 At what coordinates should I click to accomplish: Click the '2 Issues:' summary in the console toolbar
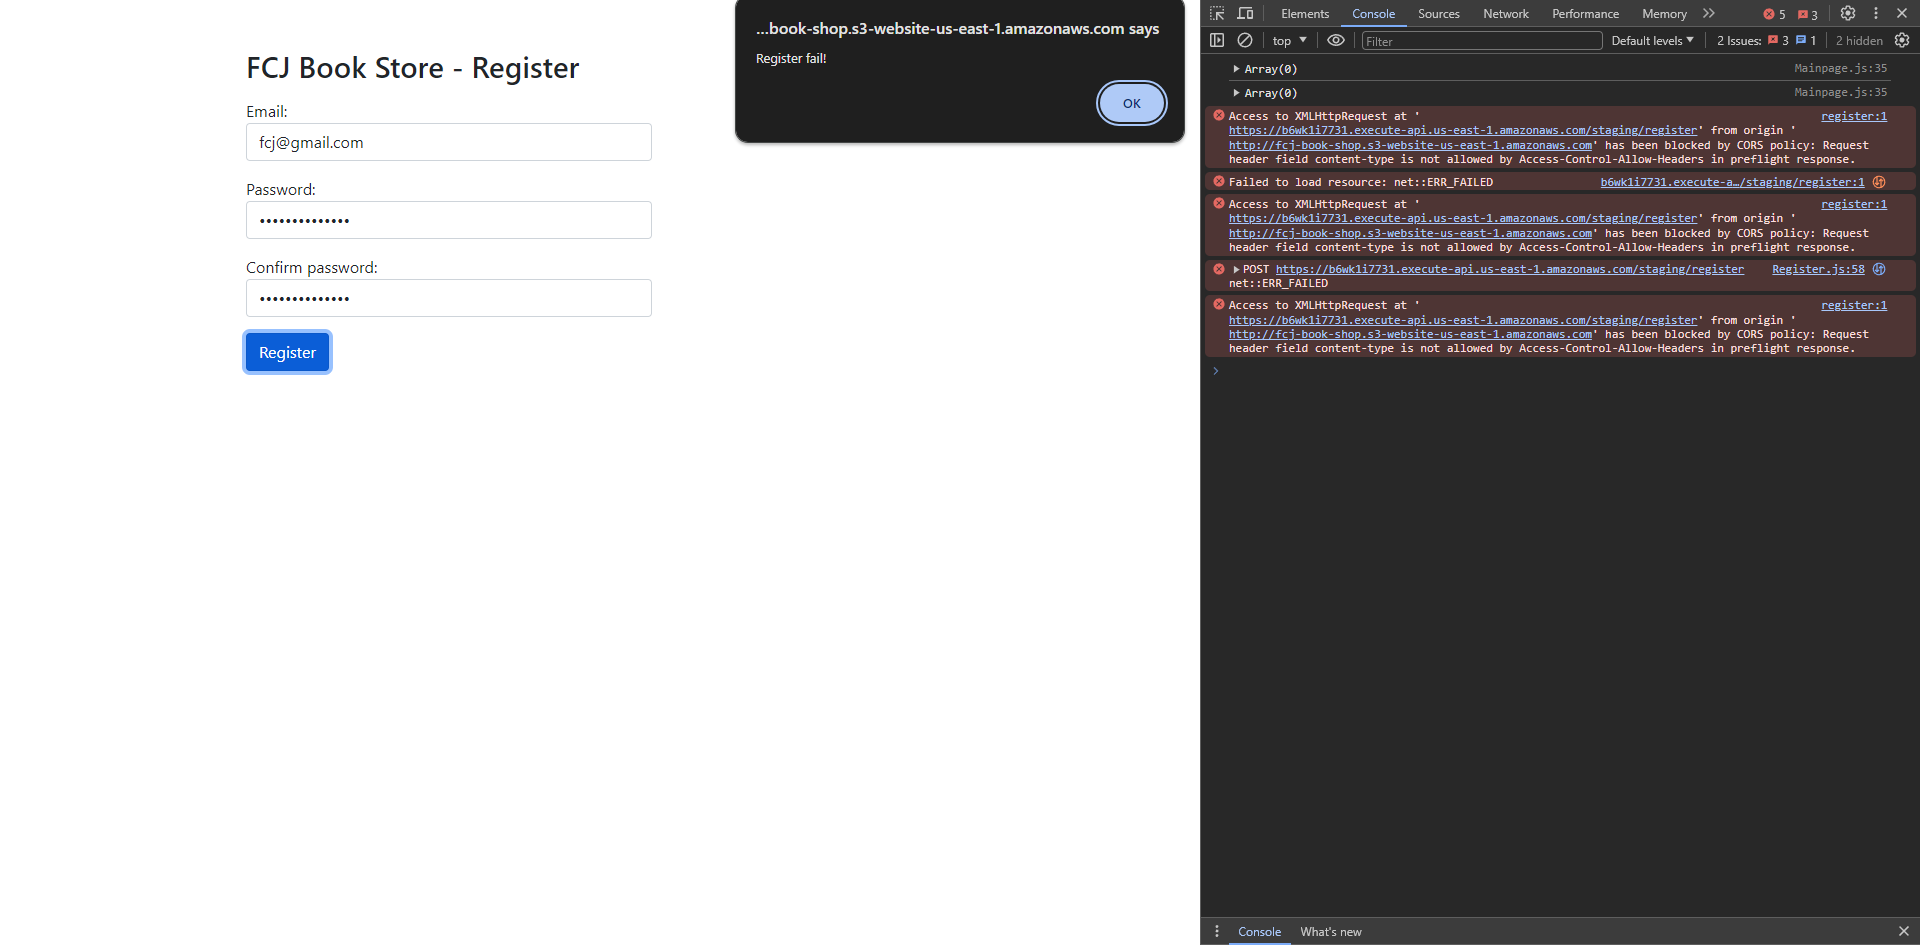pyautogui.click(x=1766, y=41)
